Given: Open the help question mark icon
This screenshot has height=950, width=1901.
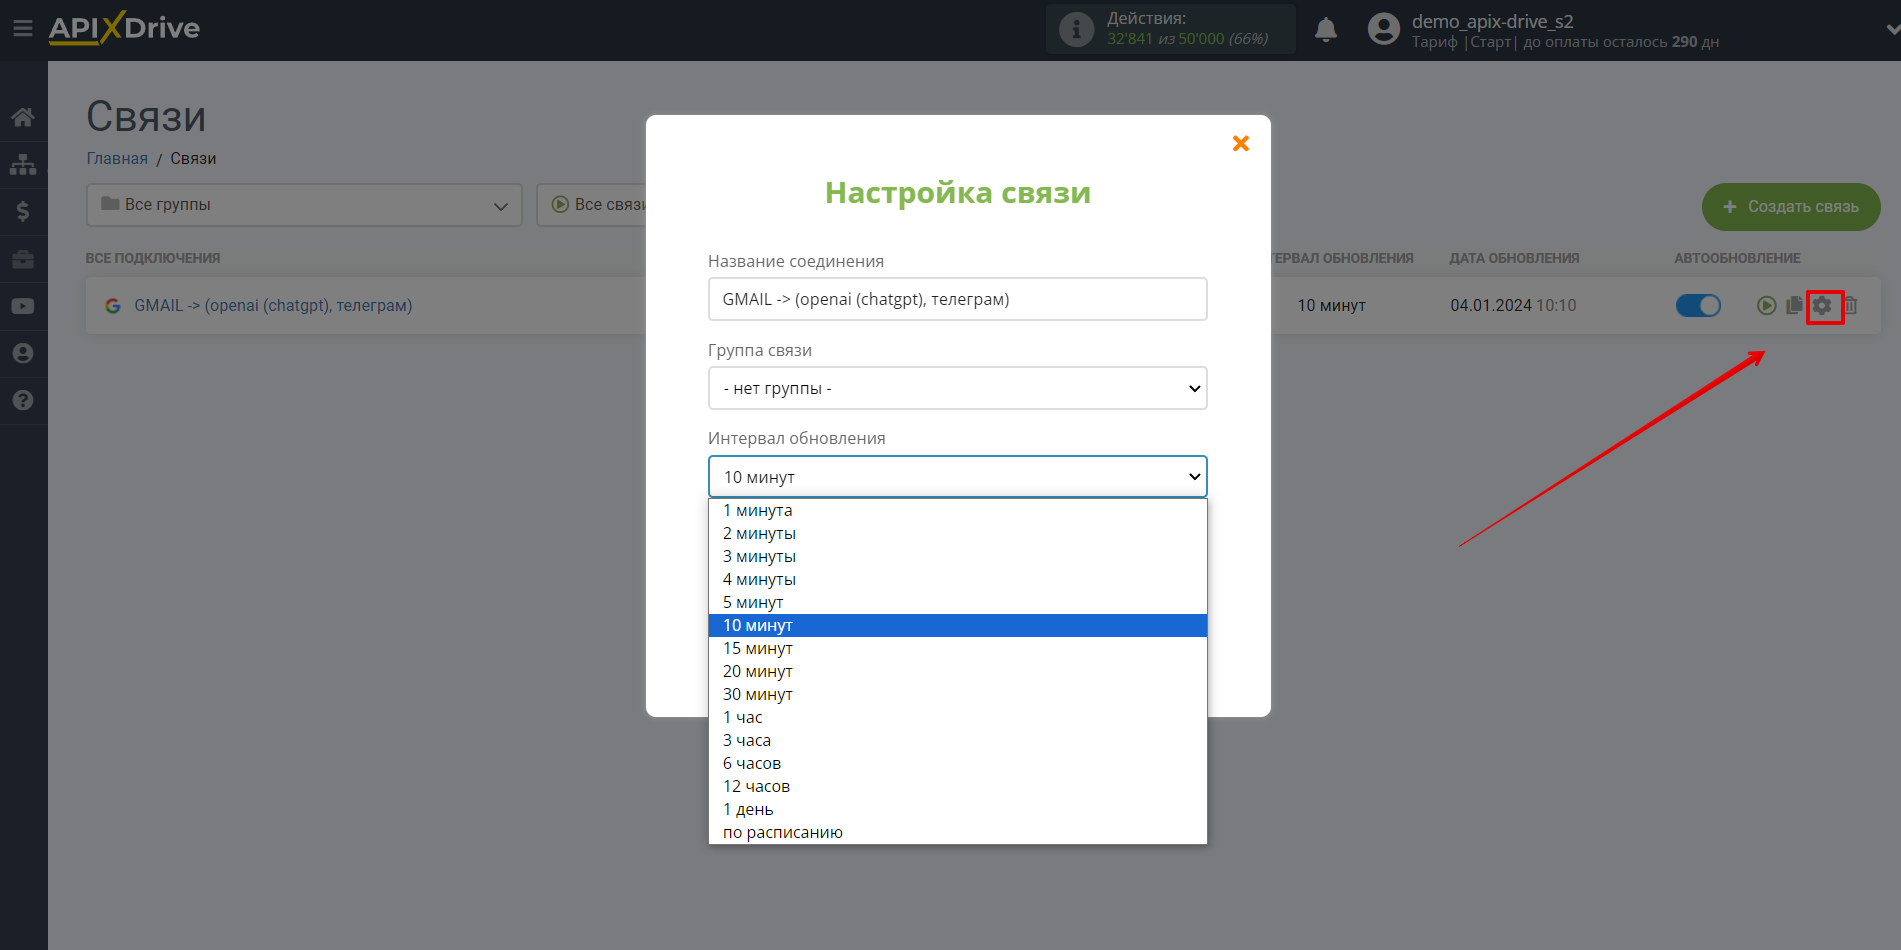Looking at the screenshot, I should pos(23,400).
